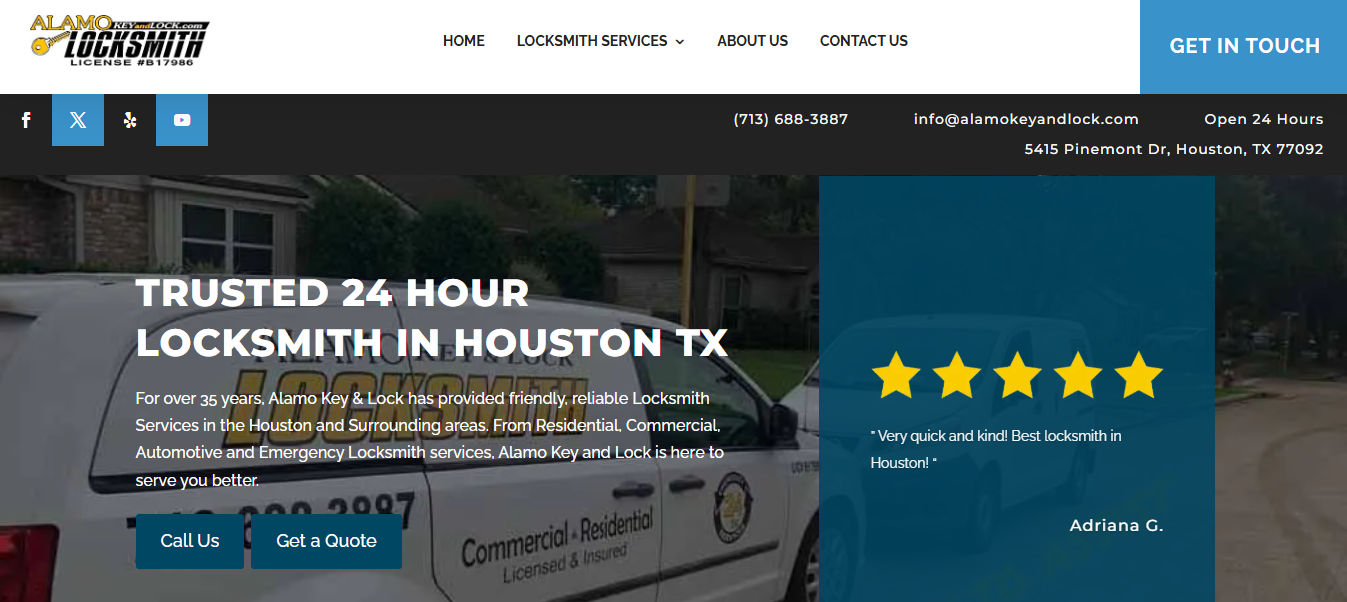Click the Get a Quote button
1347x602 pixels.
(x=326, y=541)
